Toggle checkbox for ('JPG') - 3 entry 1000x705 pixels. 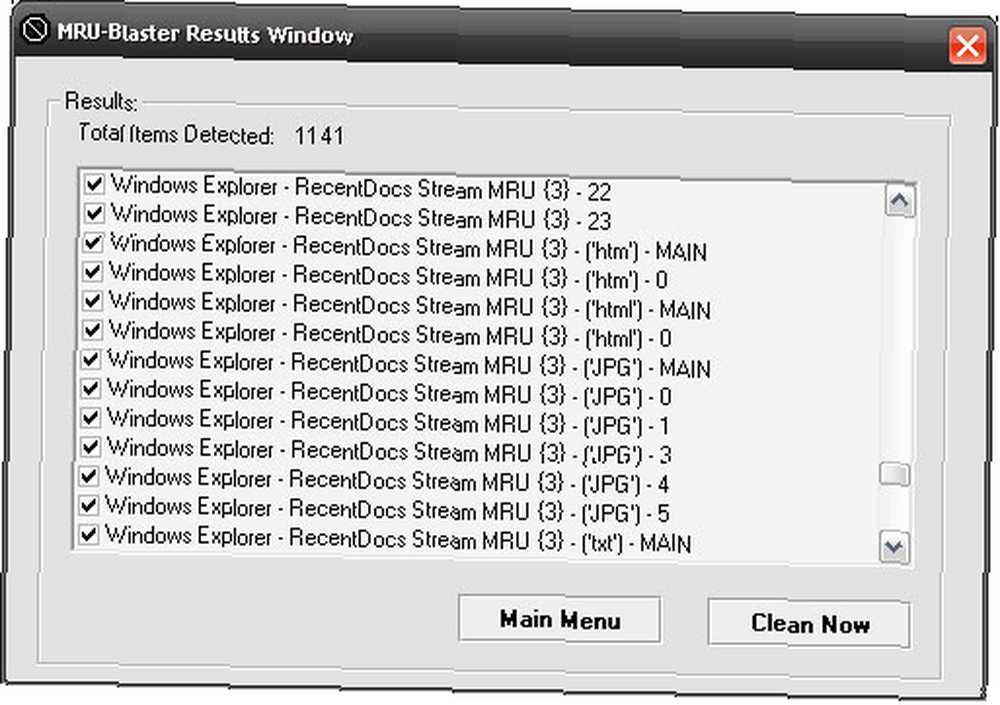pos(91,447)
